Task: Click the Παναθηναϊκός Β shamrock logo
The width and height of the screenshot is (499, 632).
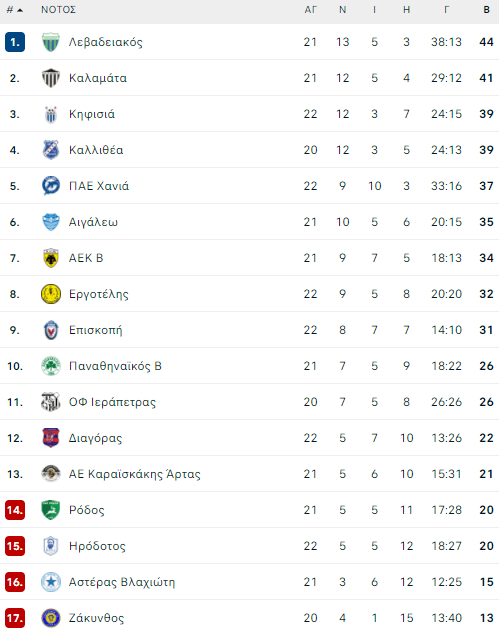Action: pyautogui.click(x=51, y=366)
